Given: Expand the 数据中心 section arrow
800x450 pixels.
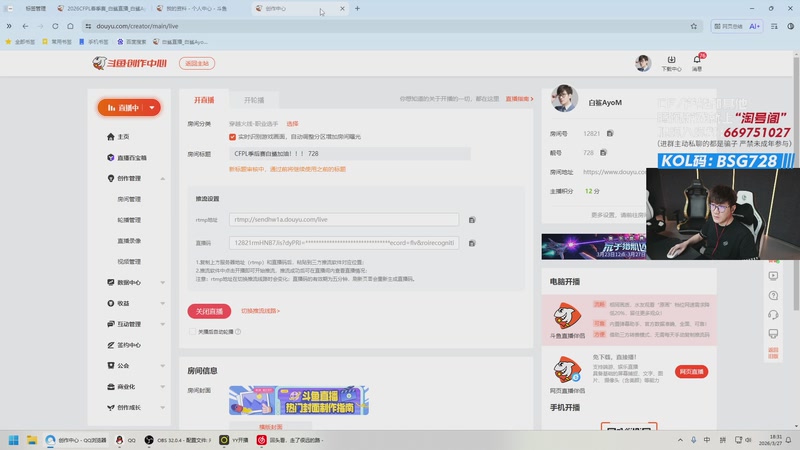Looking at the screenshot, I should 163,283.
